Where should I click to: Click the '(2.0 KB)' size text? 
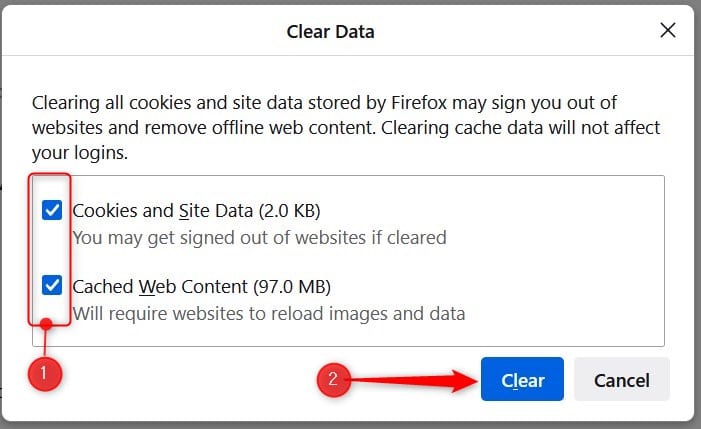[x=290, y=210]
